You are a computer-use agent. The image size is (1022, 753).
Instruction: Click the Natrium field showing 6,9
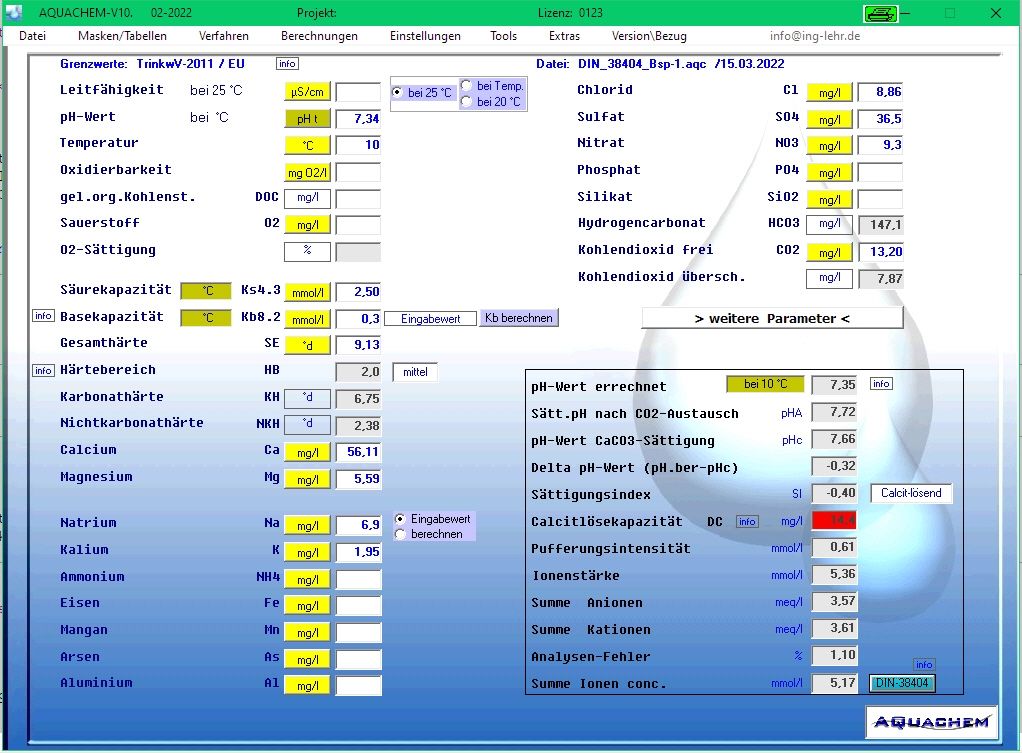coord(358,525)
